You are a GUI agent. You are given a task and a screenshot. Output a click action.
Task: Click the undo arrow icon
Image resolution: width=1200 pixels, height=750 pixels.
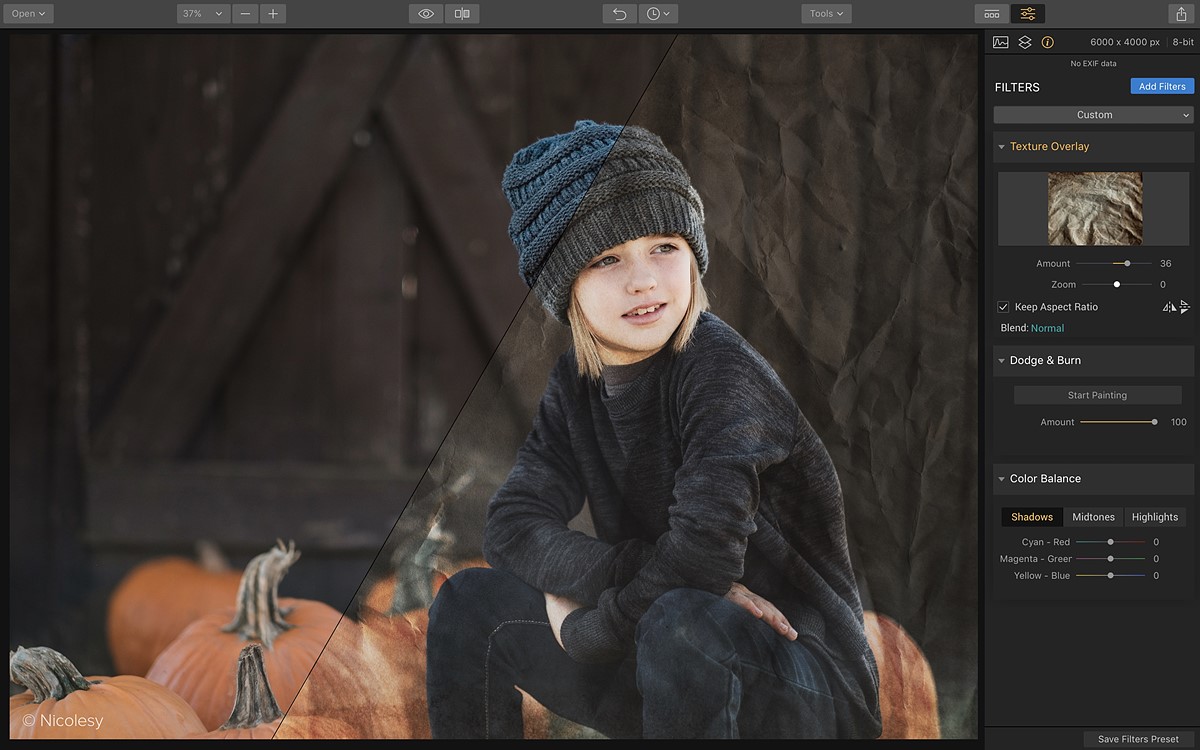[x=619, y=14]
